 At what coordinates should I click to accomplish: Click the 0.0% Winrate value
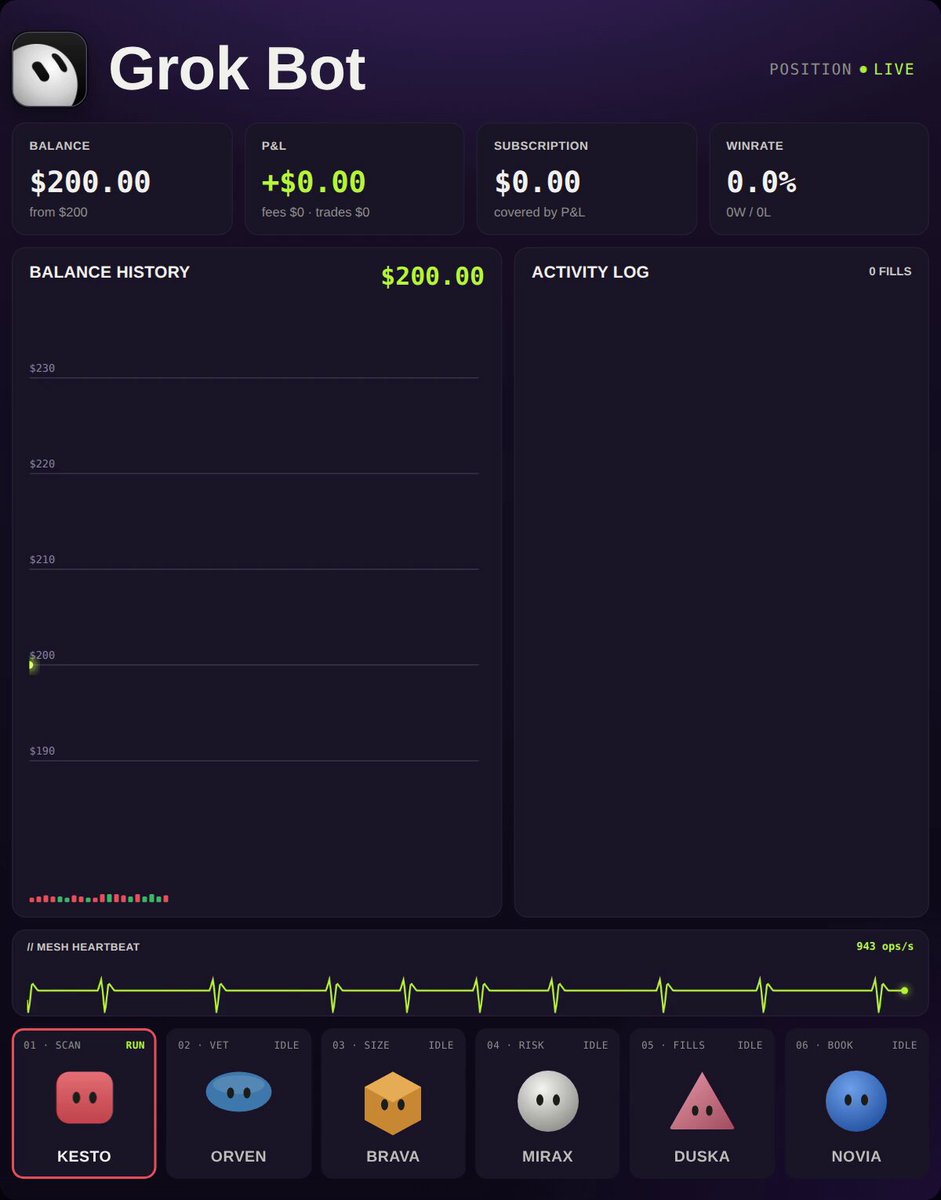click(x=761, y=182)
